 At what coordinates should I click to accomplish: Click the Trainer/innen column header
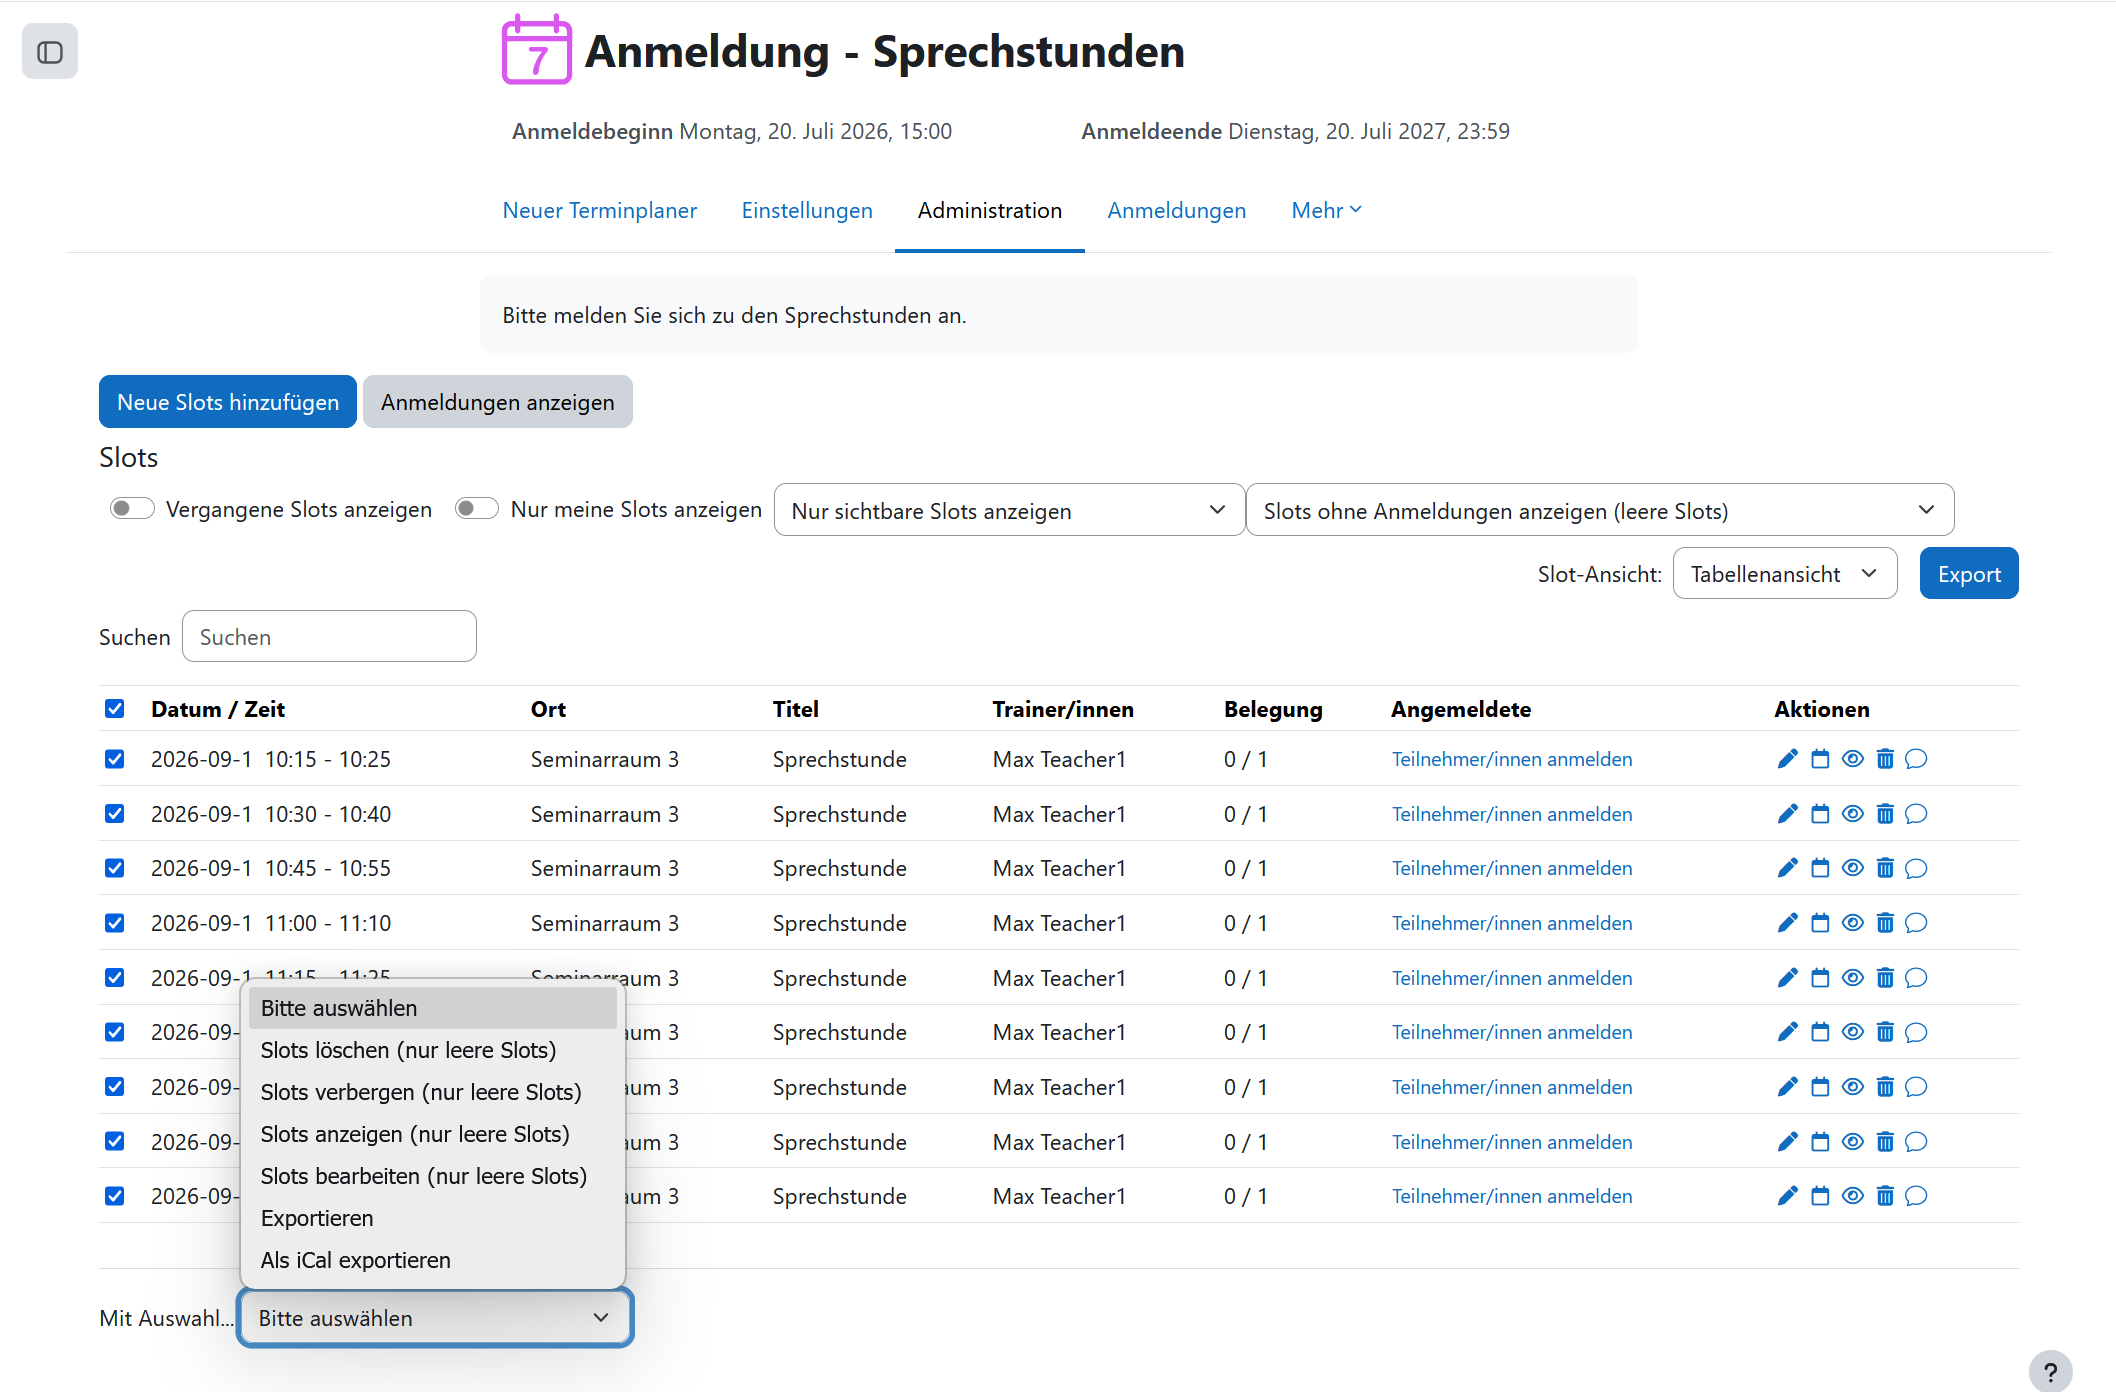click(1063, 709)
